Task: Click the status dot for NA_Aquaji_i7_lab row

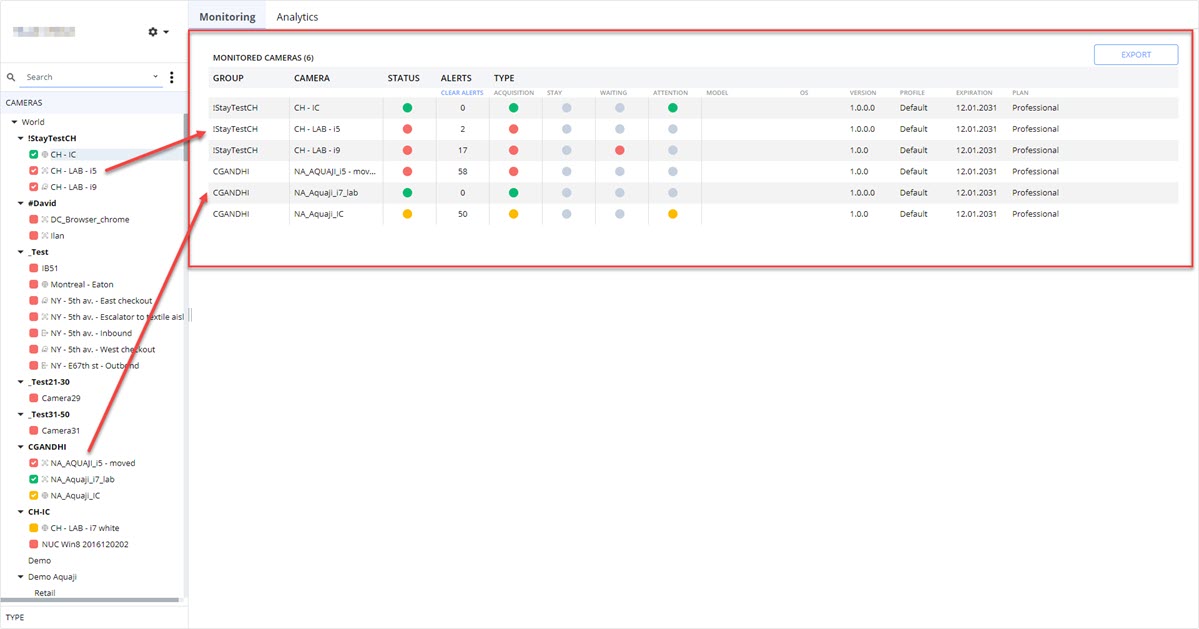Action: [408, 193]
